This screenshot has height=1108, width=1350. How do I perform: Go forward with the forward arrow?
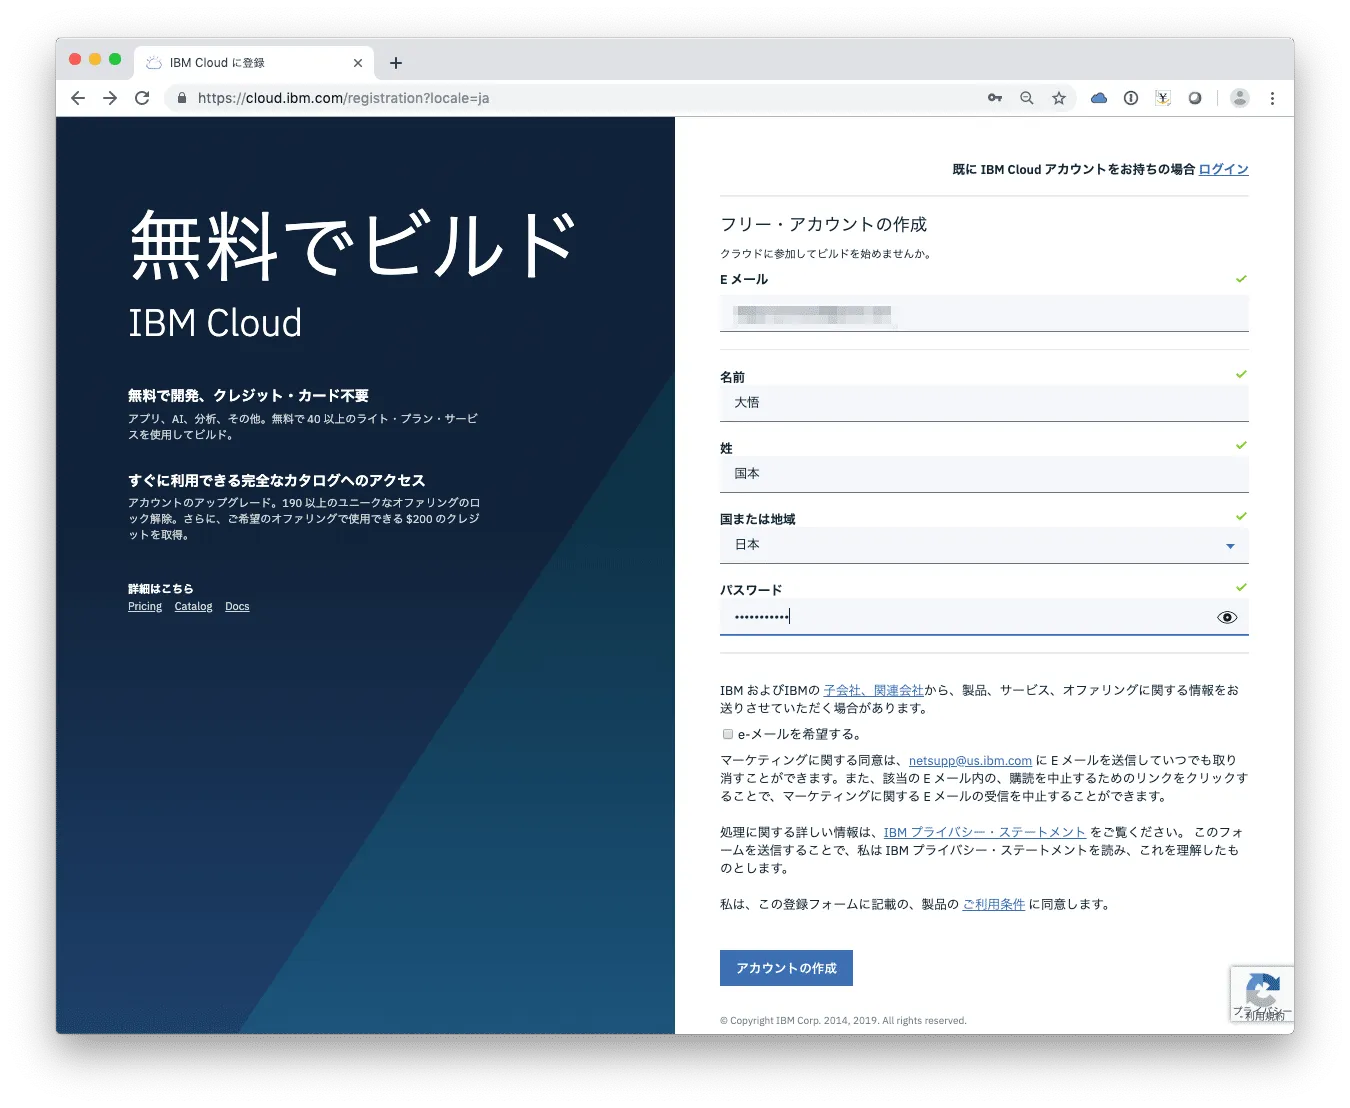coord(110,98)
